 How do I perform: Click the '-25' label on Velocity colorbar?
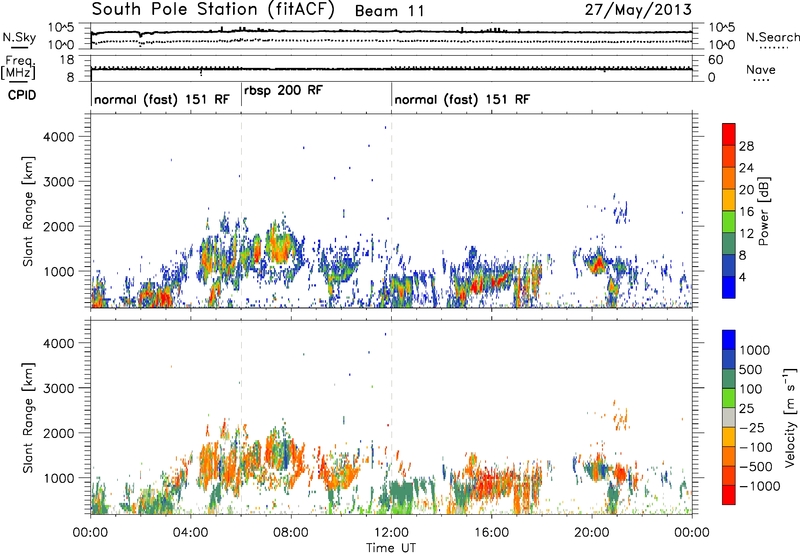point(753,428)
